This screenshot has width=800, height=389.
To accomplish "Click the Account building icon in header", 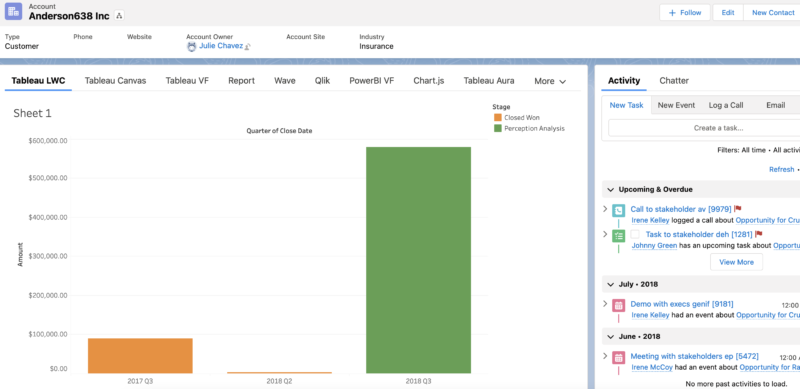I will click(x=13, y=11).
